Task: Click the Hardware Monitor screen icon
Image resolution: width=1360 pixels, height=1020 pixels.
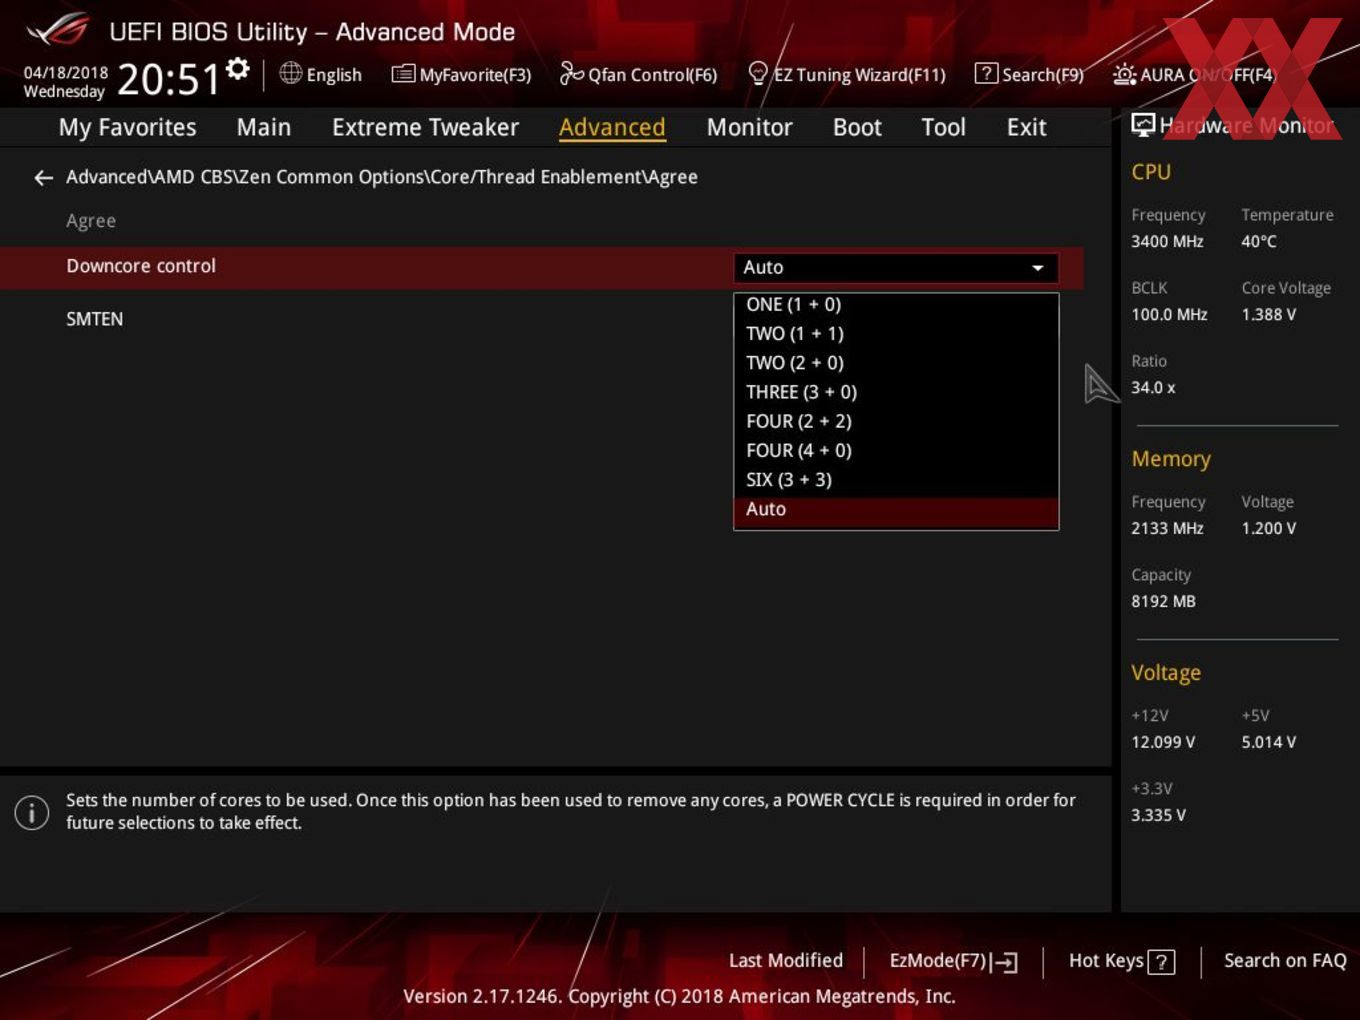Action: [x=1143, y=125]
